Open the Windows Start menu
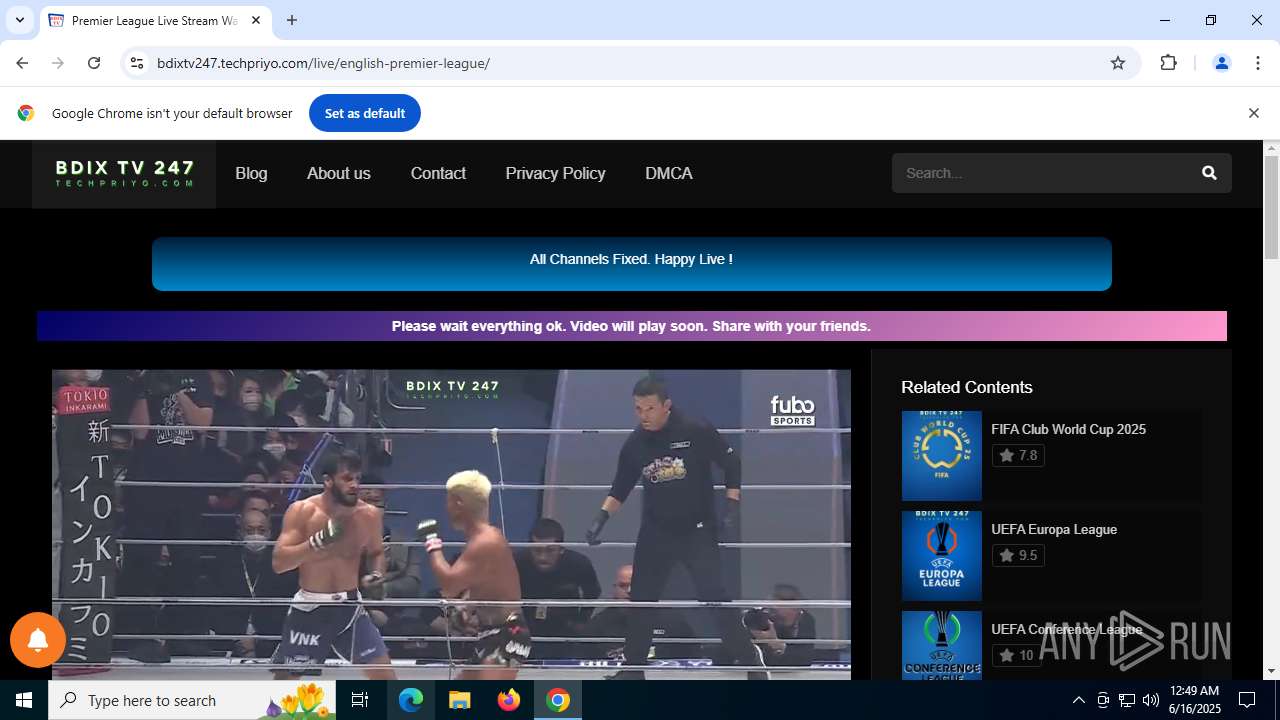This screenshot has width=1280, height=720. (24, 700)
